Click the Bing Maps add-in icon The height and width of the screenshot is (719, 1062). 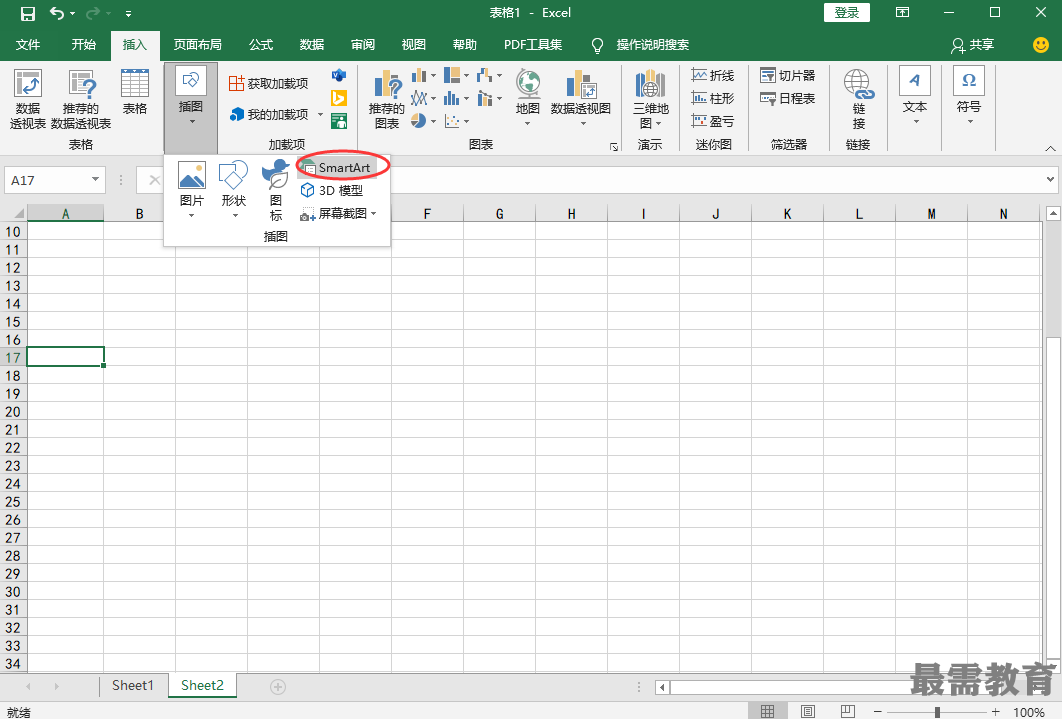click(339, 98)
